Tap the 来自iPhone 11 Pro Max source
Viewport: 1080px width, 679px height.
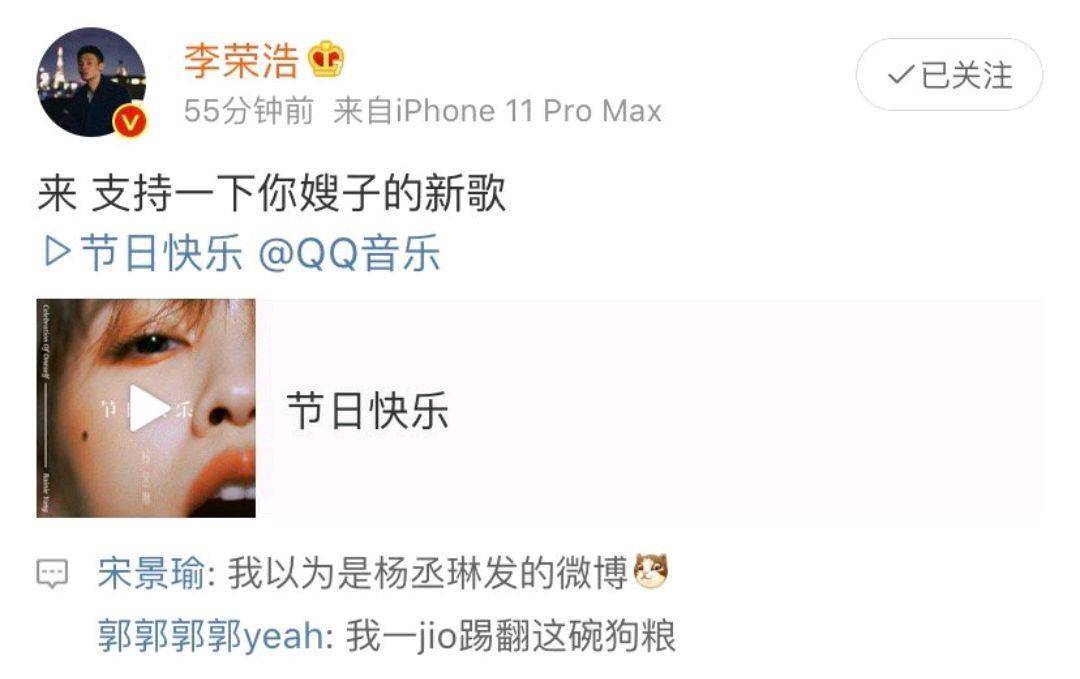pos(497,111)
